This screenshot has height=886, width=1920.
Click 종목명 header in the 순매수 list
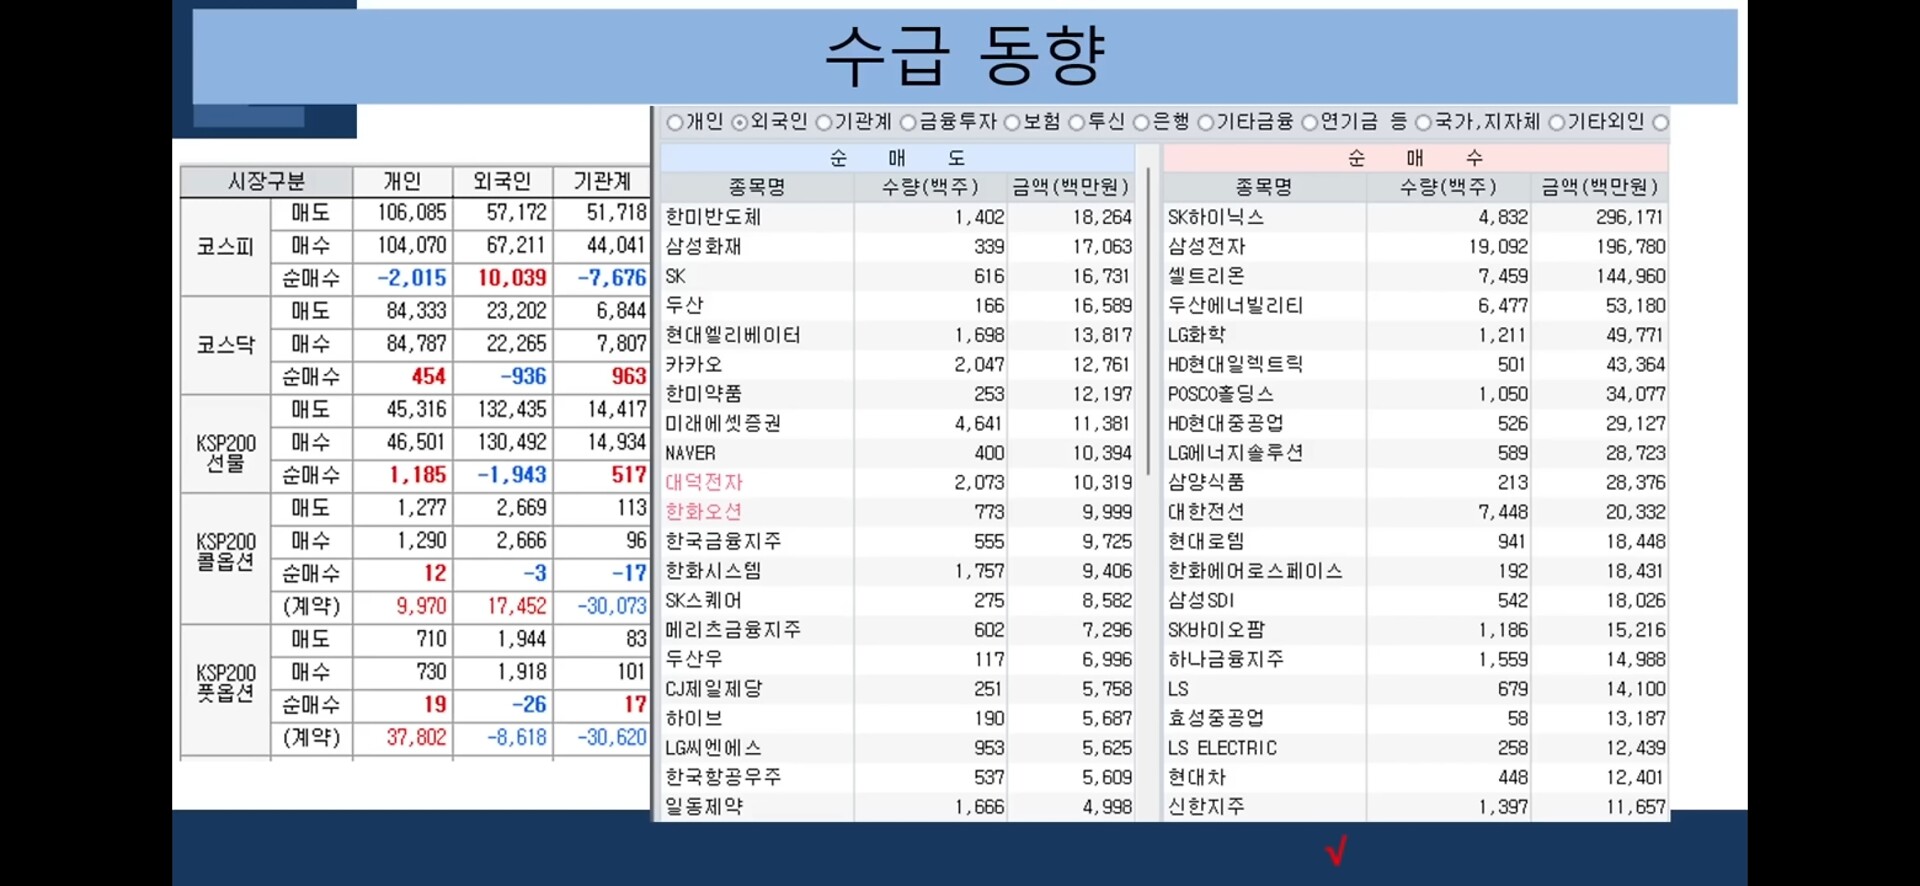[1264, 187]
